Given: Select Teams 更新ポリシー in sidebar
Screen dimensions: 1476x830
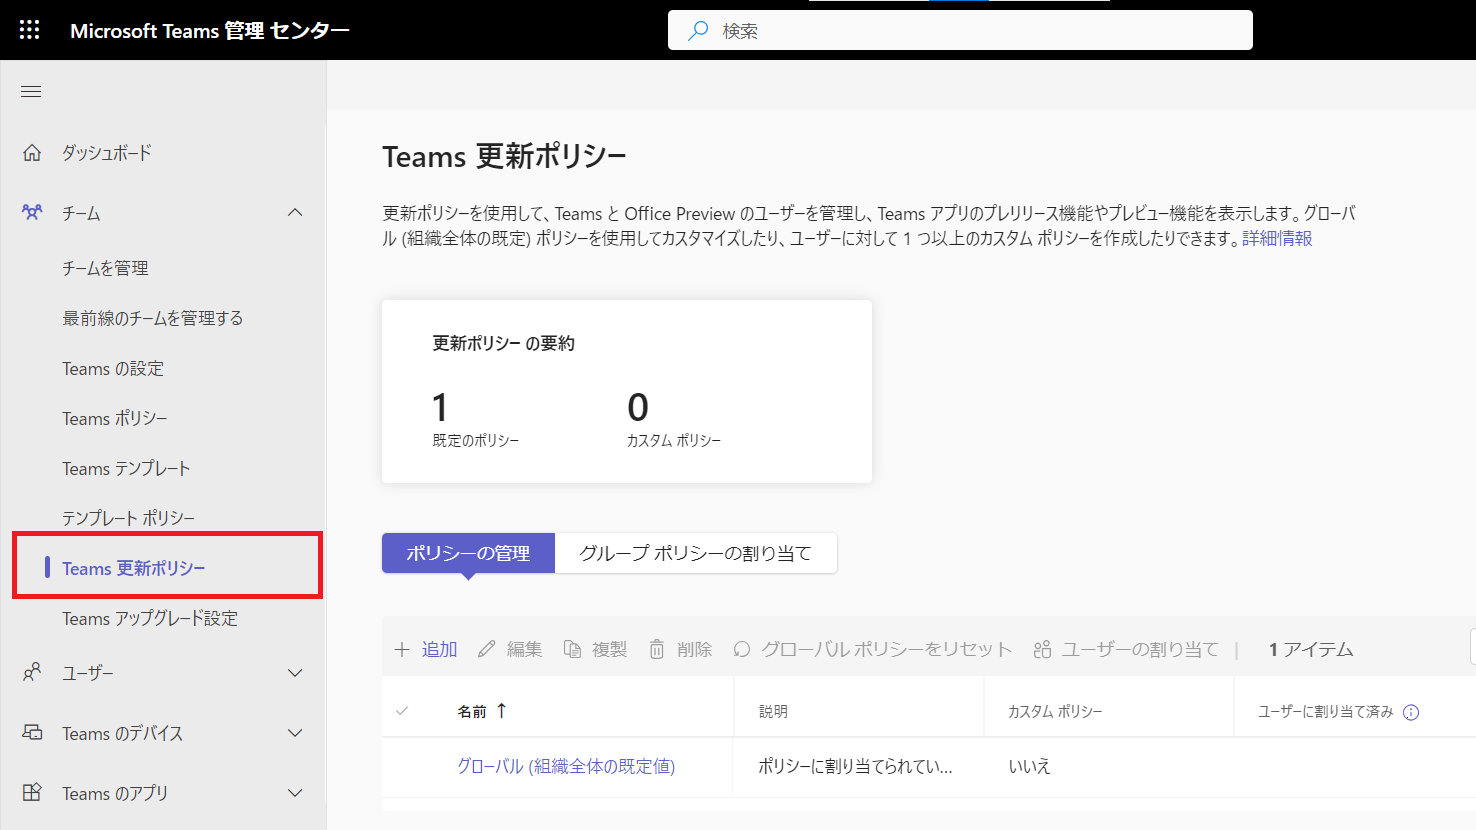Looking at the screenshot, I should tap(134, 569).
